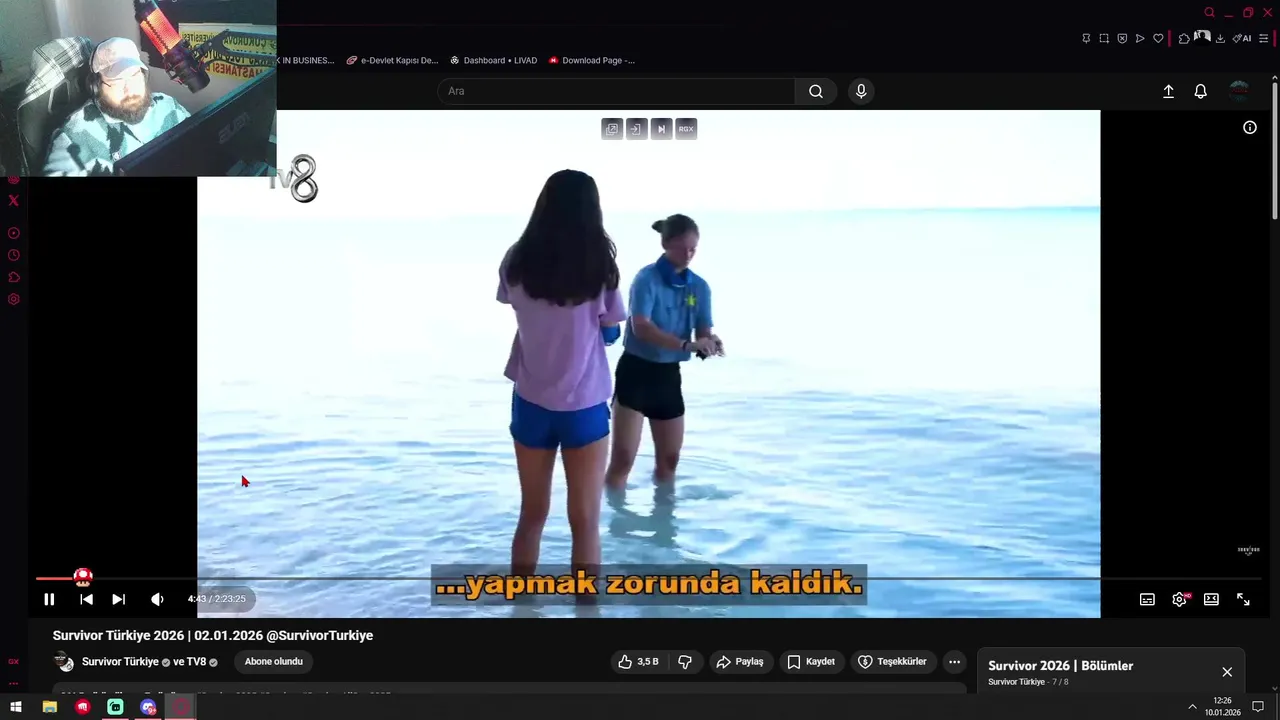Click the TV8 channel name

tap(196, 662)
